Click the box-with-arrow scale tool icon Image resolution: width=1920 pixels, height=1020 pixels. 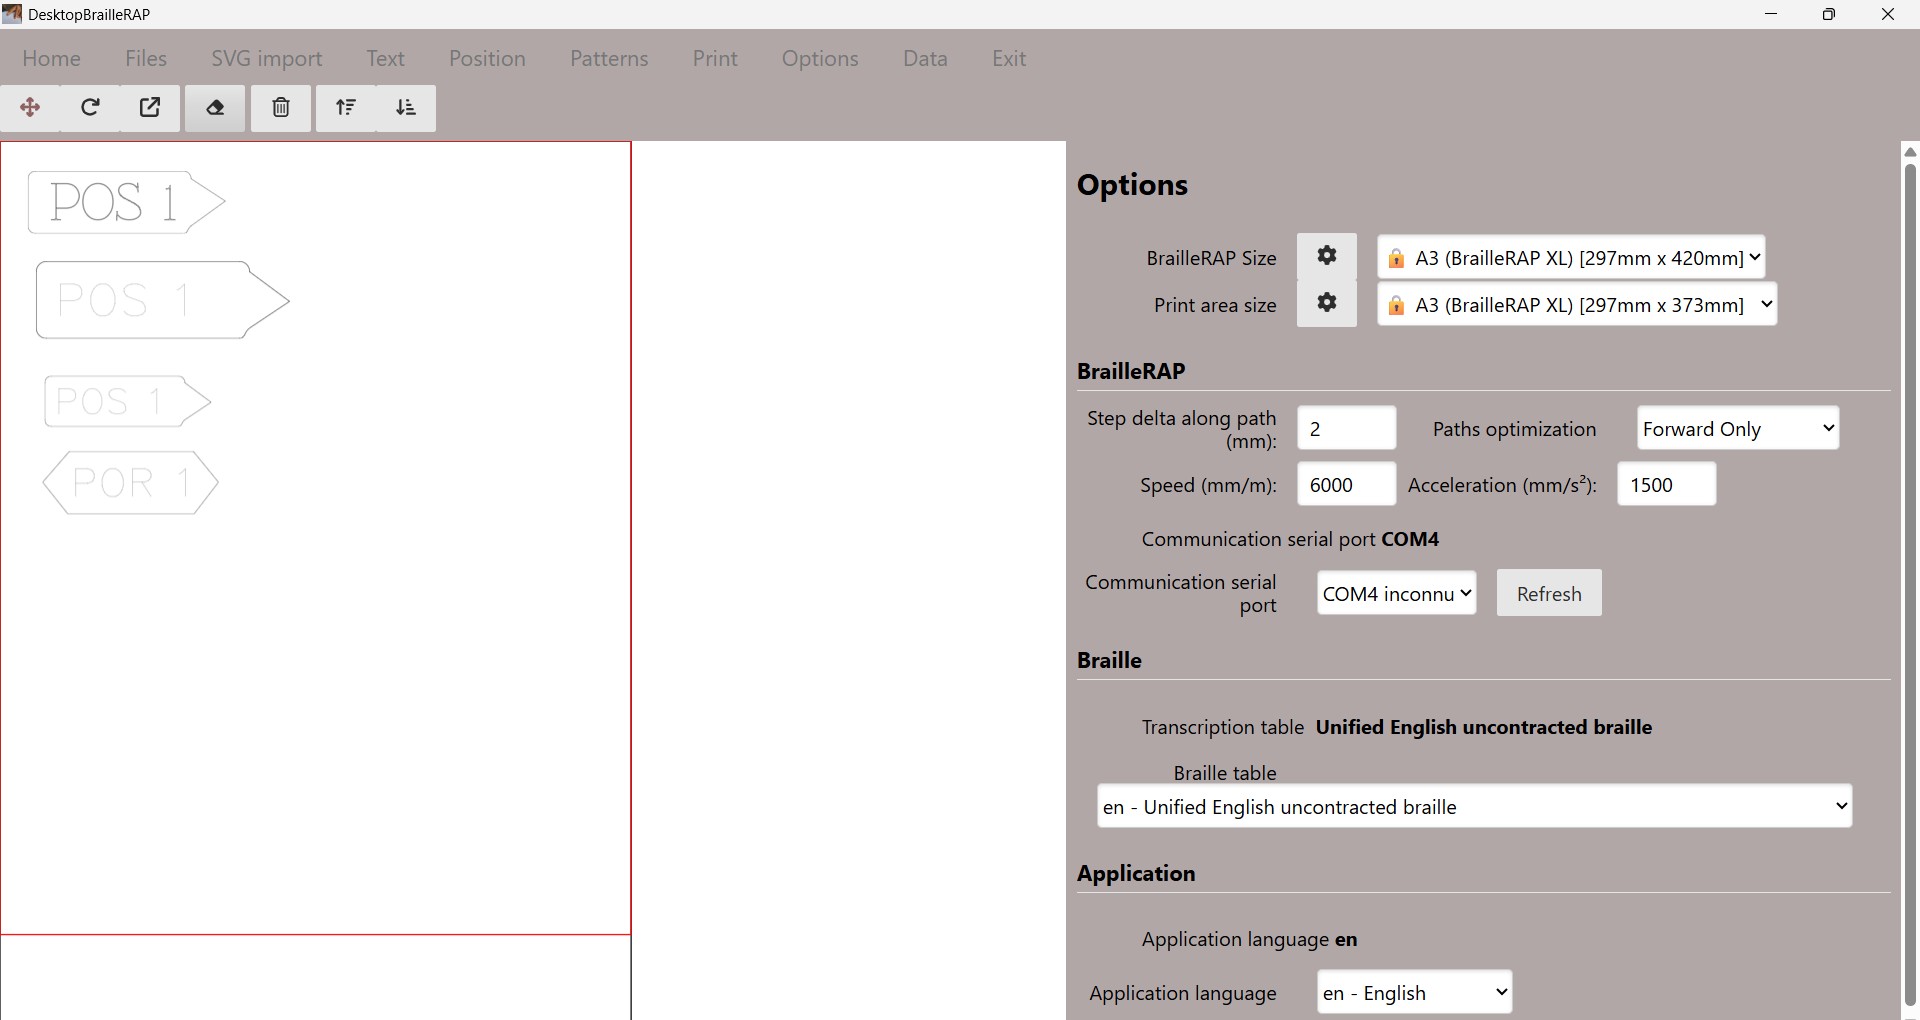click(150, 108)
